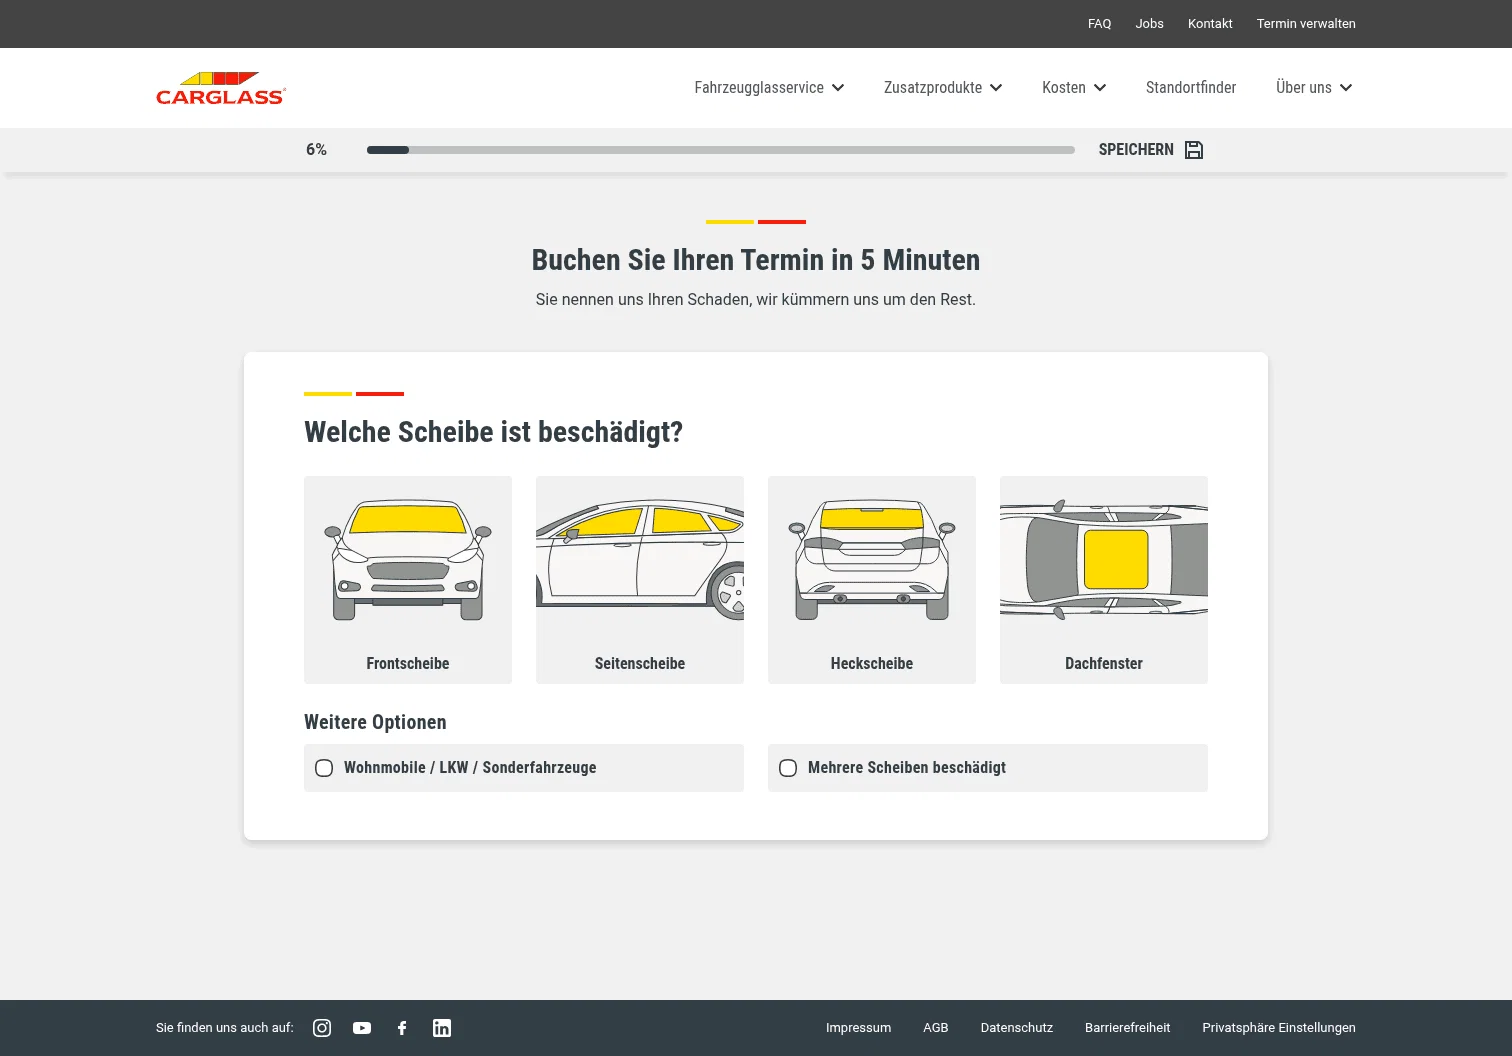
Task: Go to Kontakt page
Action: pyautogui.click(x=1210, y=24)
